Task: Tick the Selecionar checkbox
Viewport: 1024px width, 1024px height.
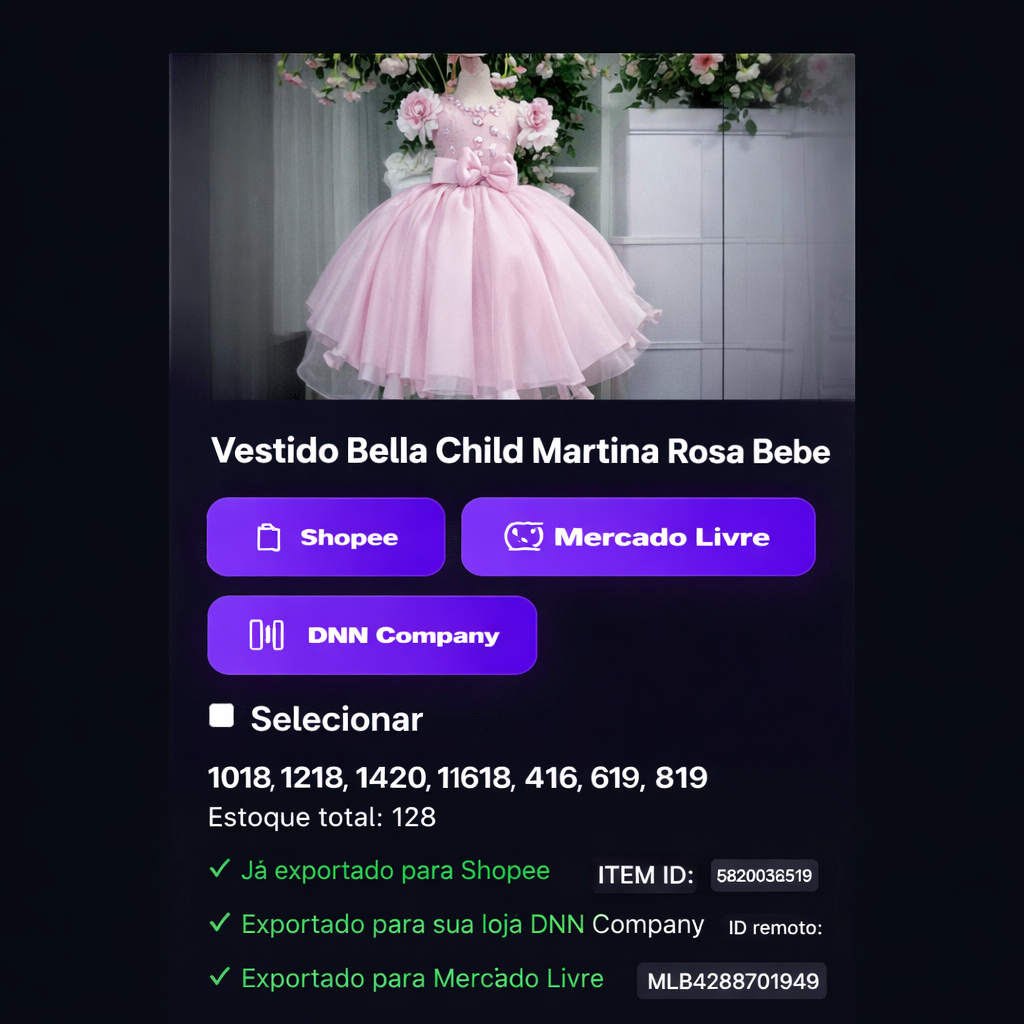Action: coord(221,715)
